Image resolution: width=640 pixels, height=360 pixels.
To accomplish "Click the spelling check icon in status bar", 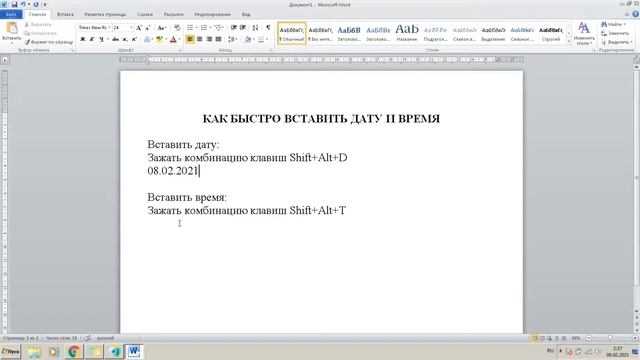I will 87,338.
